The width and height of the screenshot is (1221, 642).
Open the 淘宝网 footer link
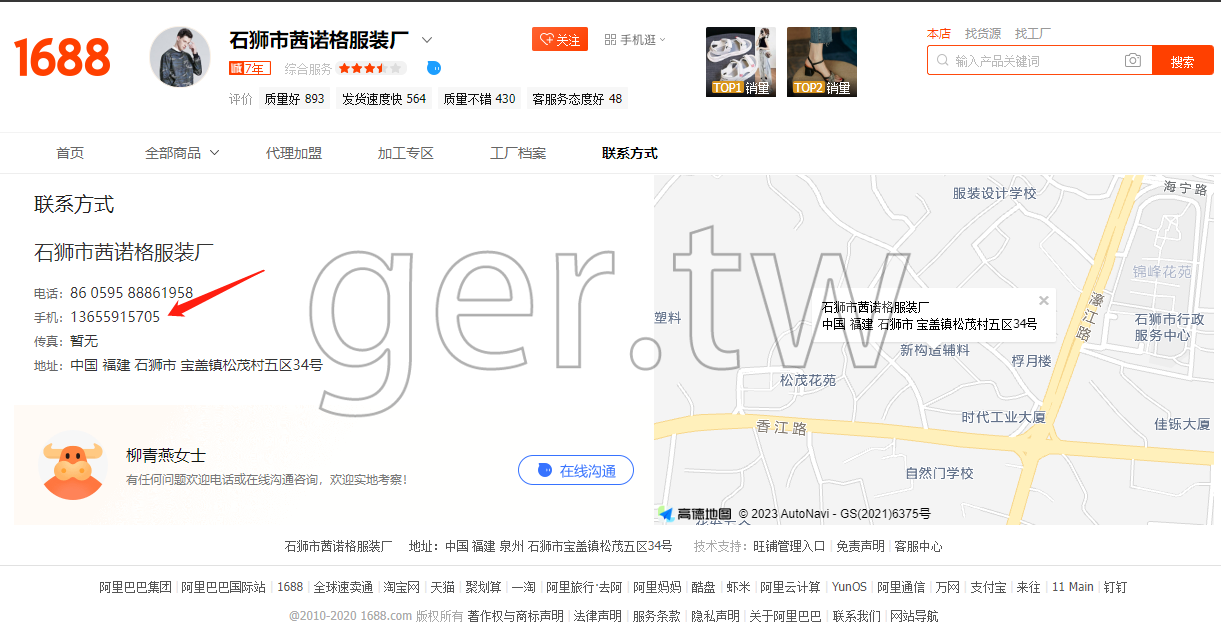pos(402,587)
